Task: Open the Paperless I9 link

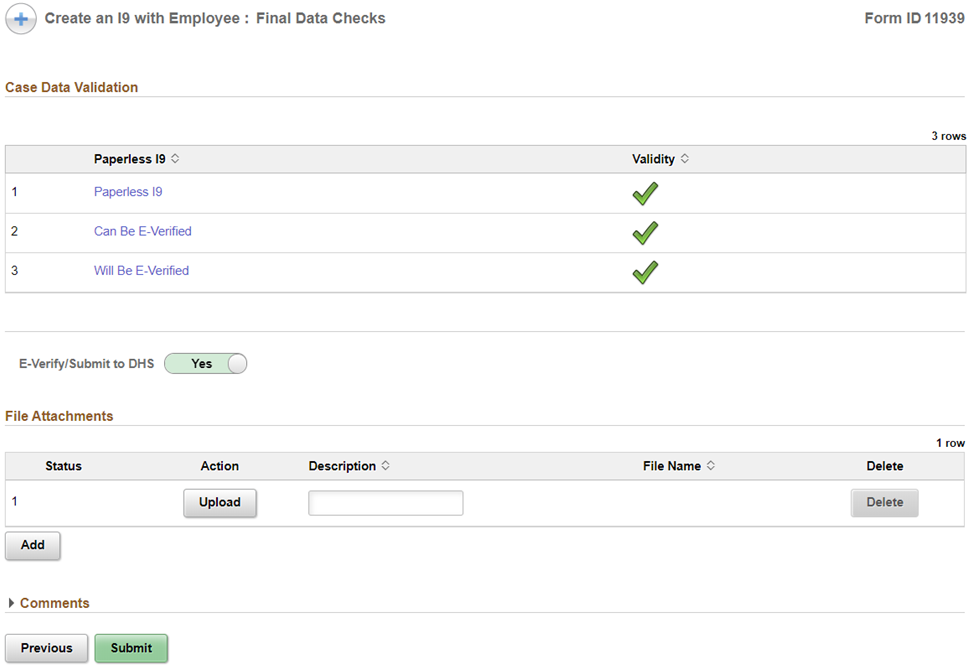Action: click(128, 192)
